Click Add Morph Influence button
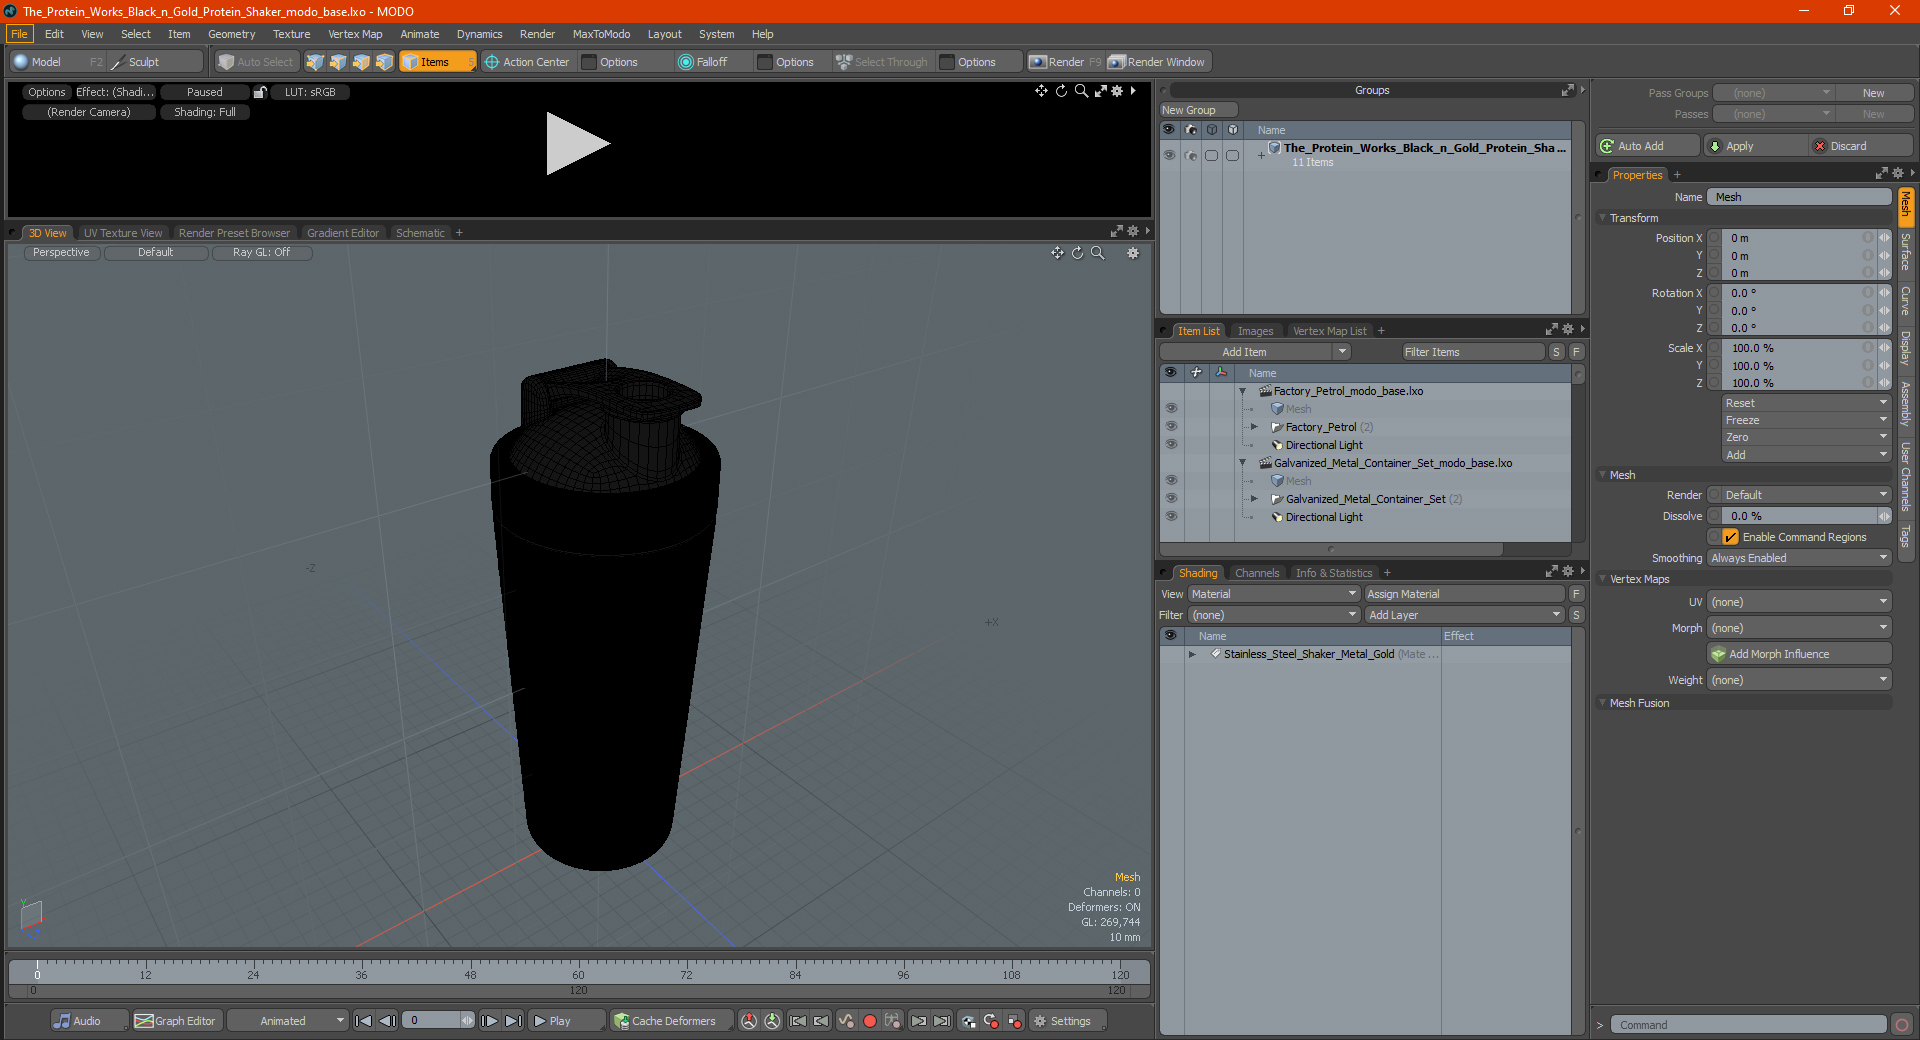1920x1040 pixels. tap(1799, 654)
